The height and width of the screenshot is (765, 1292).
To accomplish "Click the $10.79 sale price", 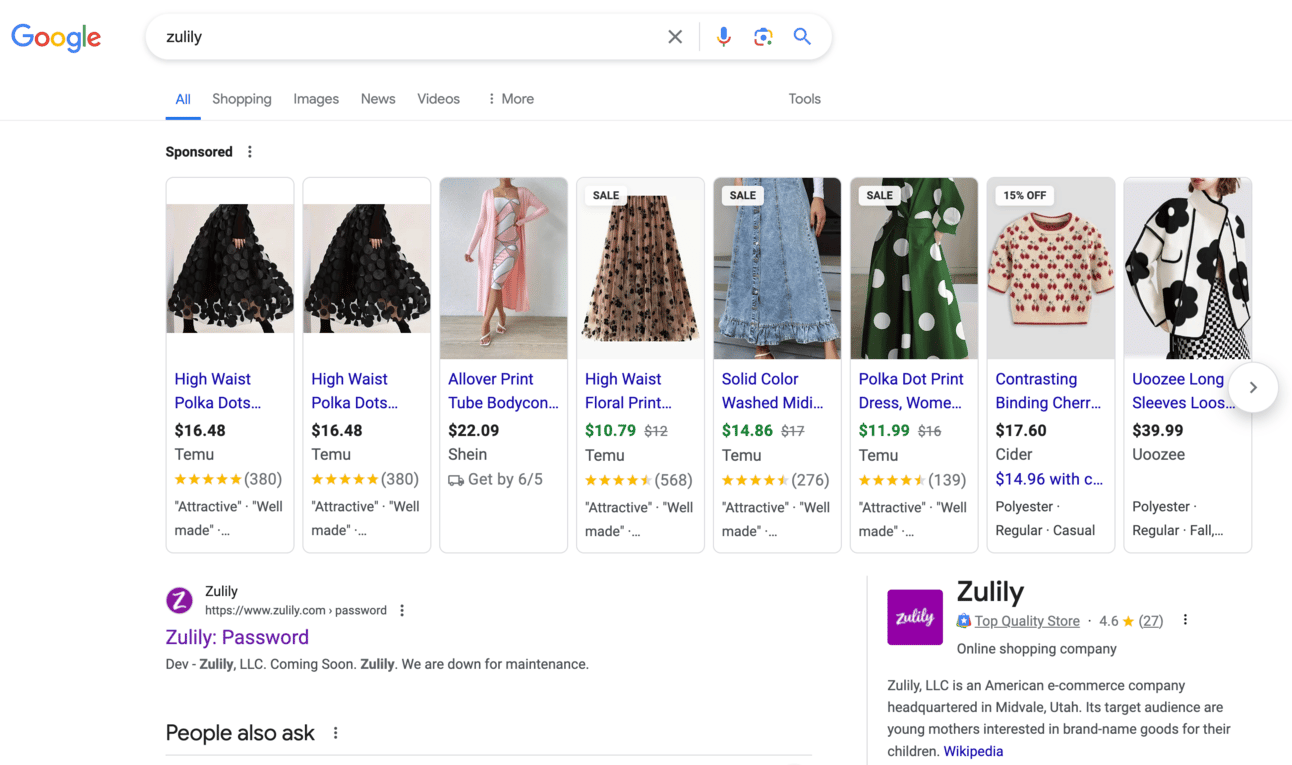I will tap(610, 431).
